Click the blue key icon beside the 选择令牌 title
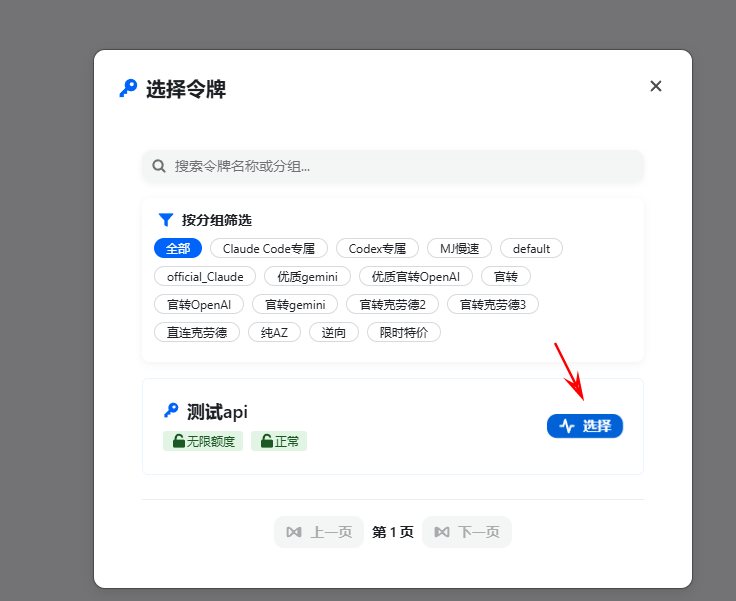The height and width of the screenshot is (601, 736). pyautogui.click(x=128, y=88)
